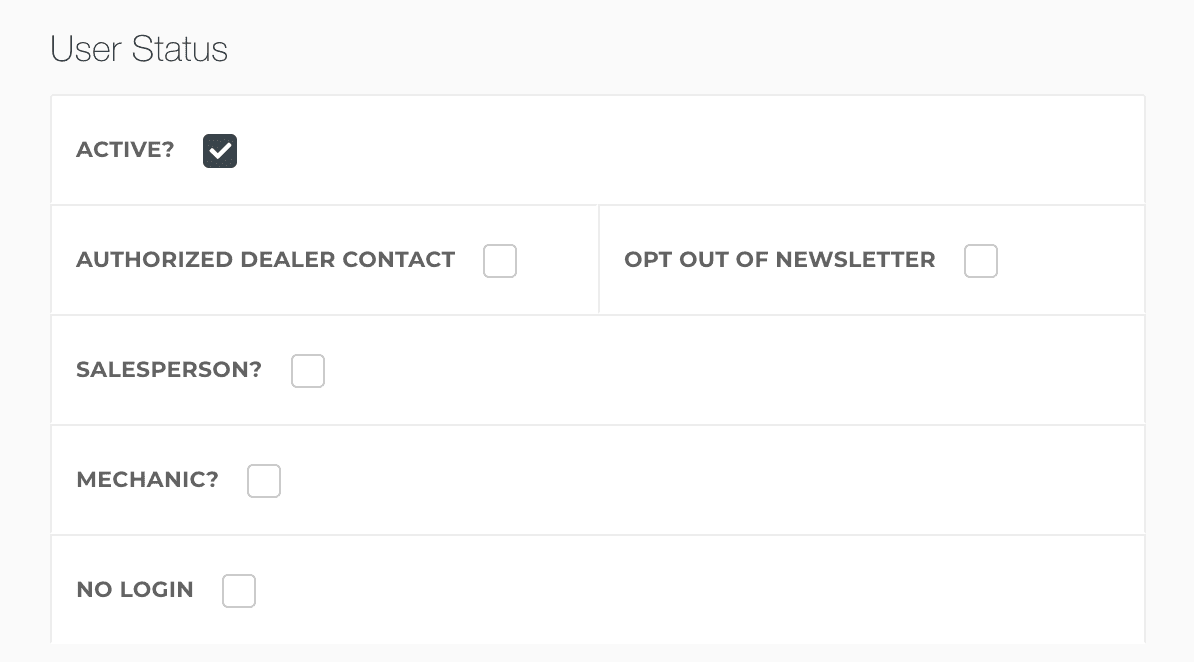Click the User Status section heading

(x=139, y=49)
